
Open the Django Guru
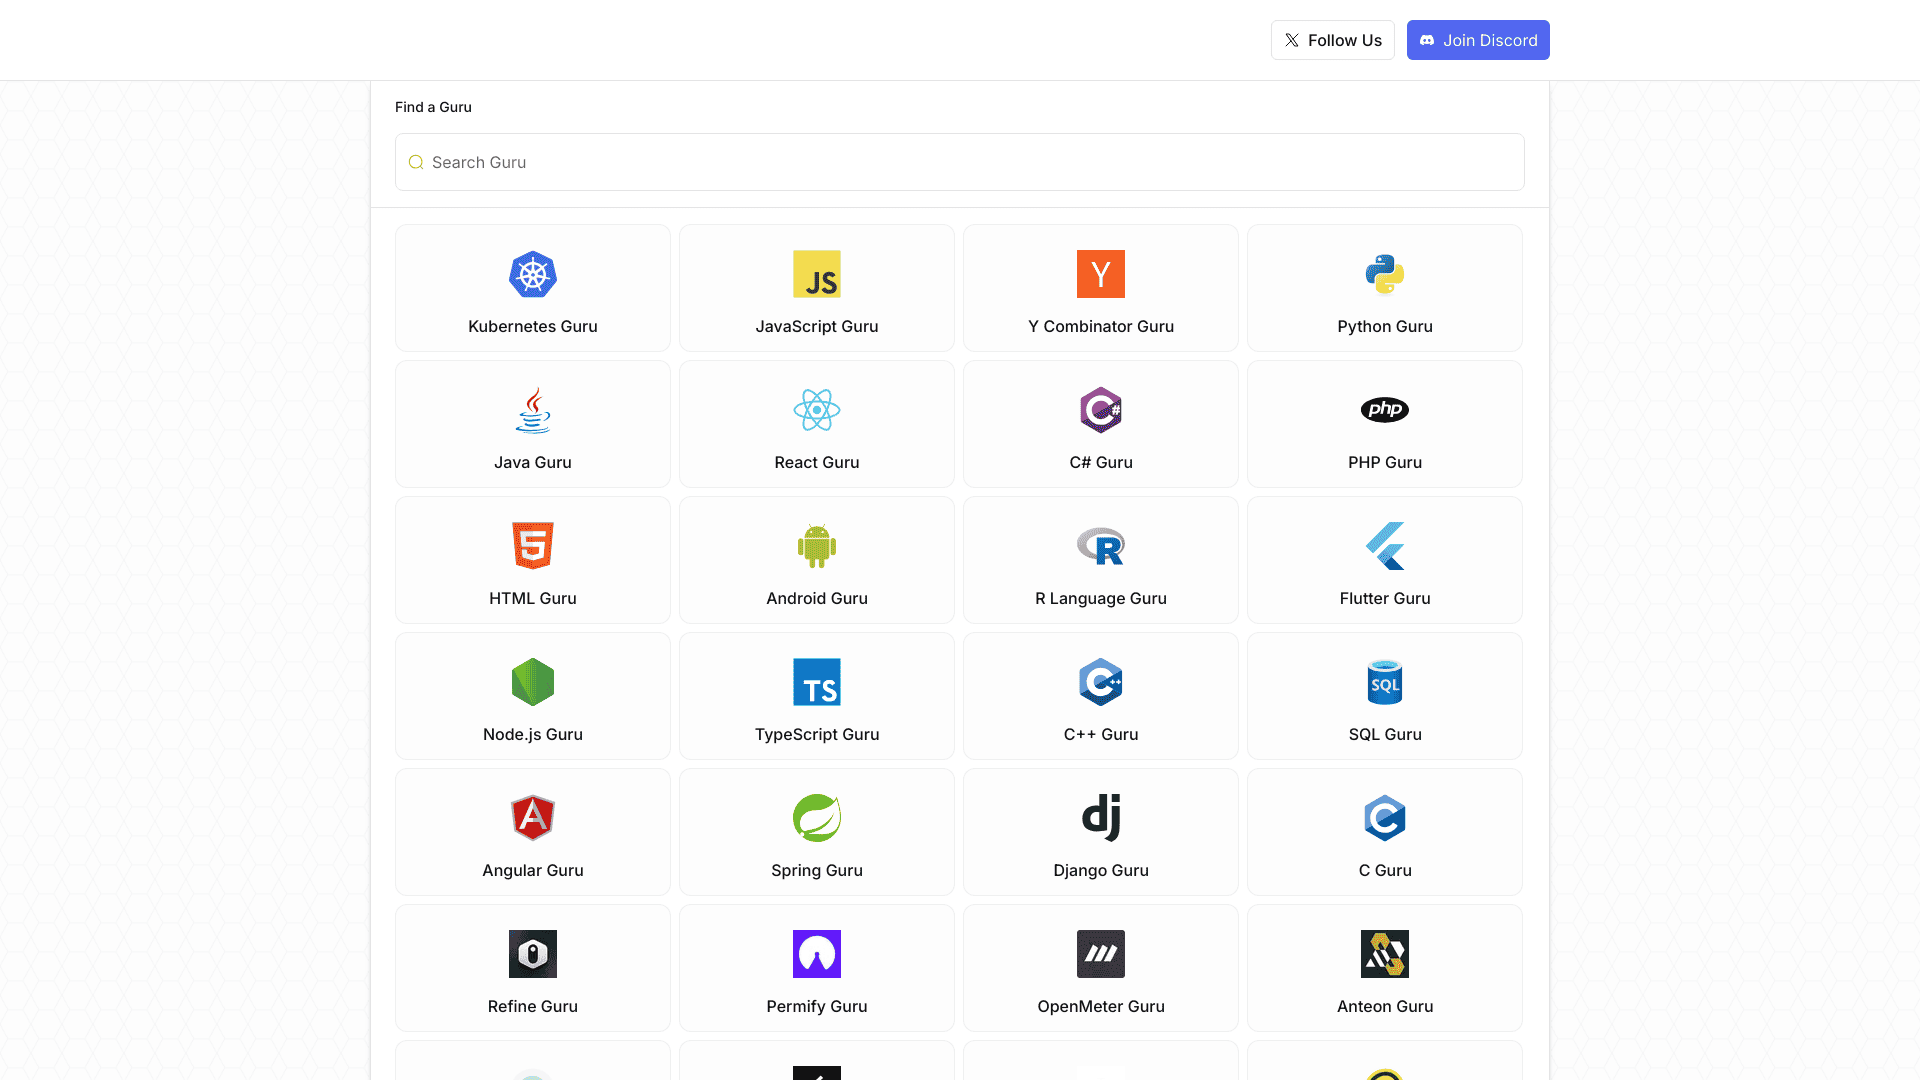click(1101, 832)
